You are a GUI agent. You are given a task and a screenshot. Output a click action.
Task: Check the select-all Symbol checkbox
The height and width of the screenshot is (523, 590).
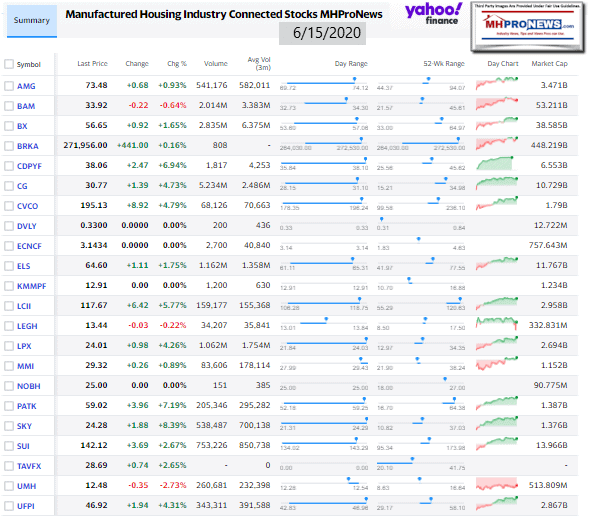(x=9, y=64)
